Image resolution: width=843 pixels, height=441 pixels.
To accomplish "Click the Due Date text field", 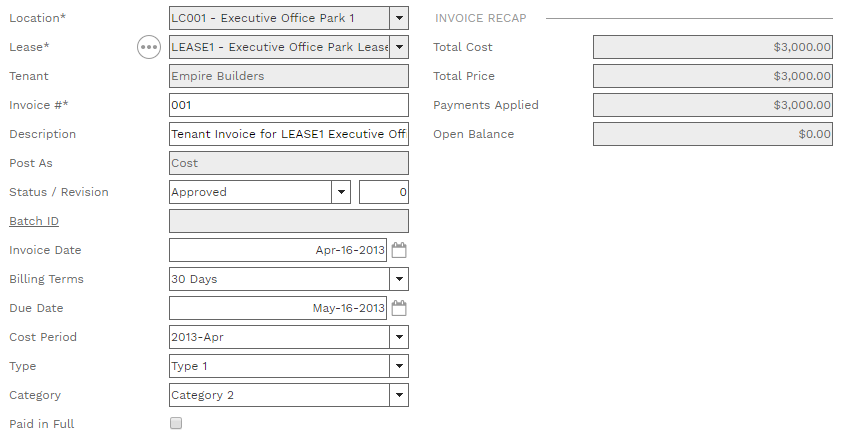I will tap(278, 308).
